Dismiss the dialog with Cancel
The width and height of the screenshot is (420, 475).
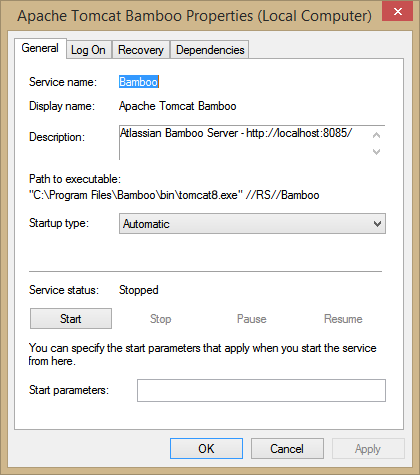click(287, 449)
